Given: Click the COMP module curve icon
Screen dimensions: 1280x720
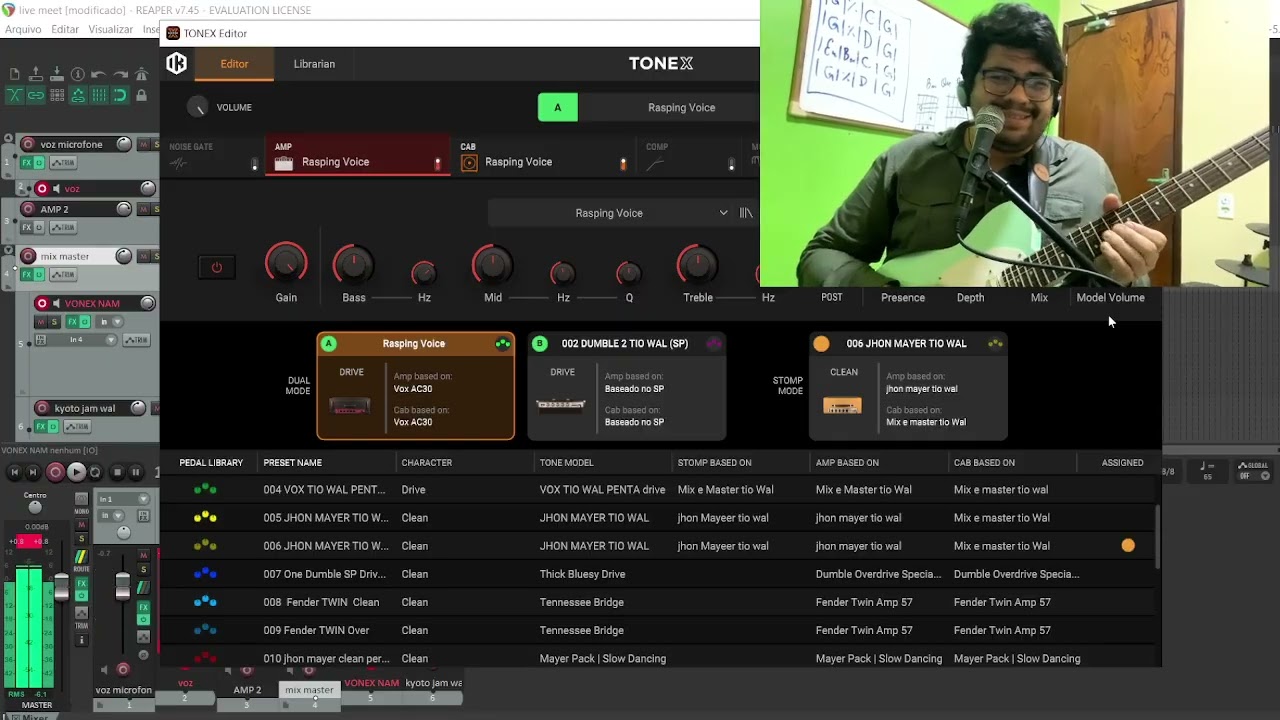Looking at the screenshot, I should [x=655, y=164].
